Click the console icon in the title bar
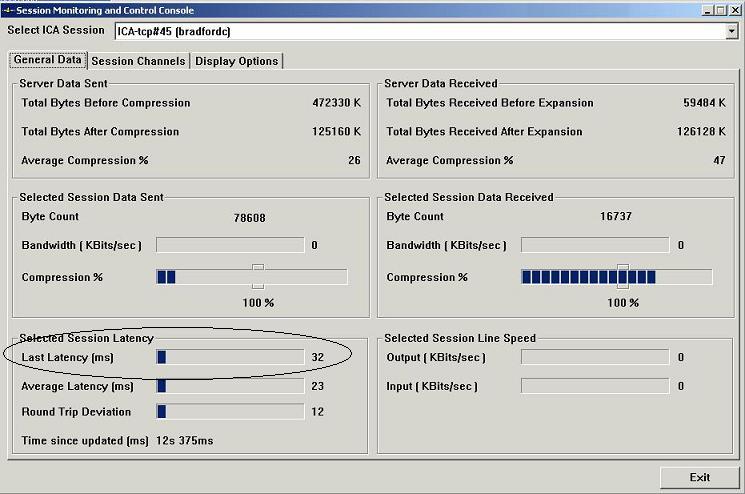This screenshot has height=494, width=745. coord(7,9)
